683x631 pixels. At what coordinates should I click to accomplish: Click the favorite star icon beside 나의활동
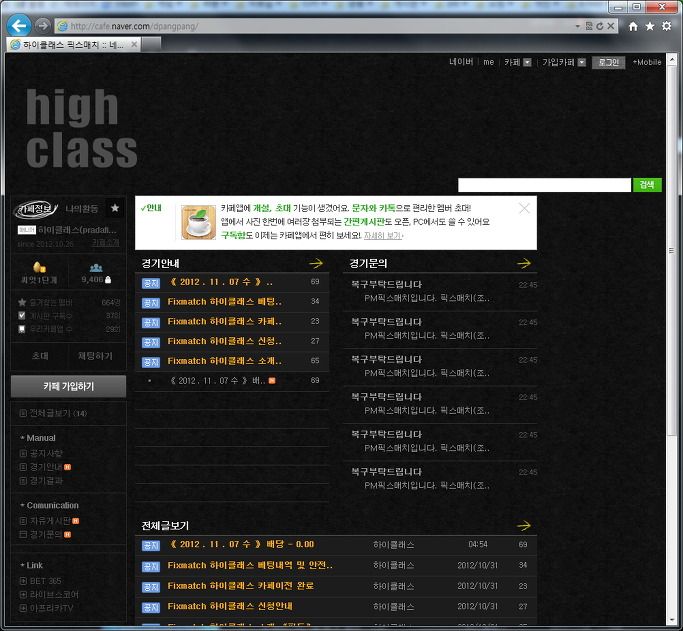click(115, 208)
